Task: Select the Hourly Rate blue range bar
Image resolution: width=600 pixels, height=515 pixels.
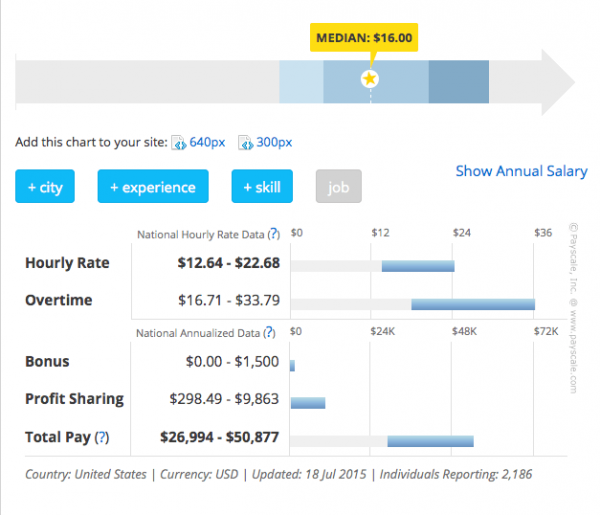Action: [418, 266]
